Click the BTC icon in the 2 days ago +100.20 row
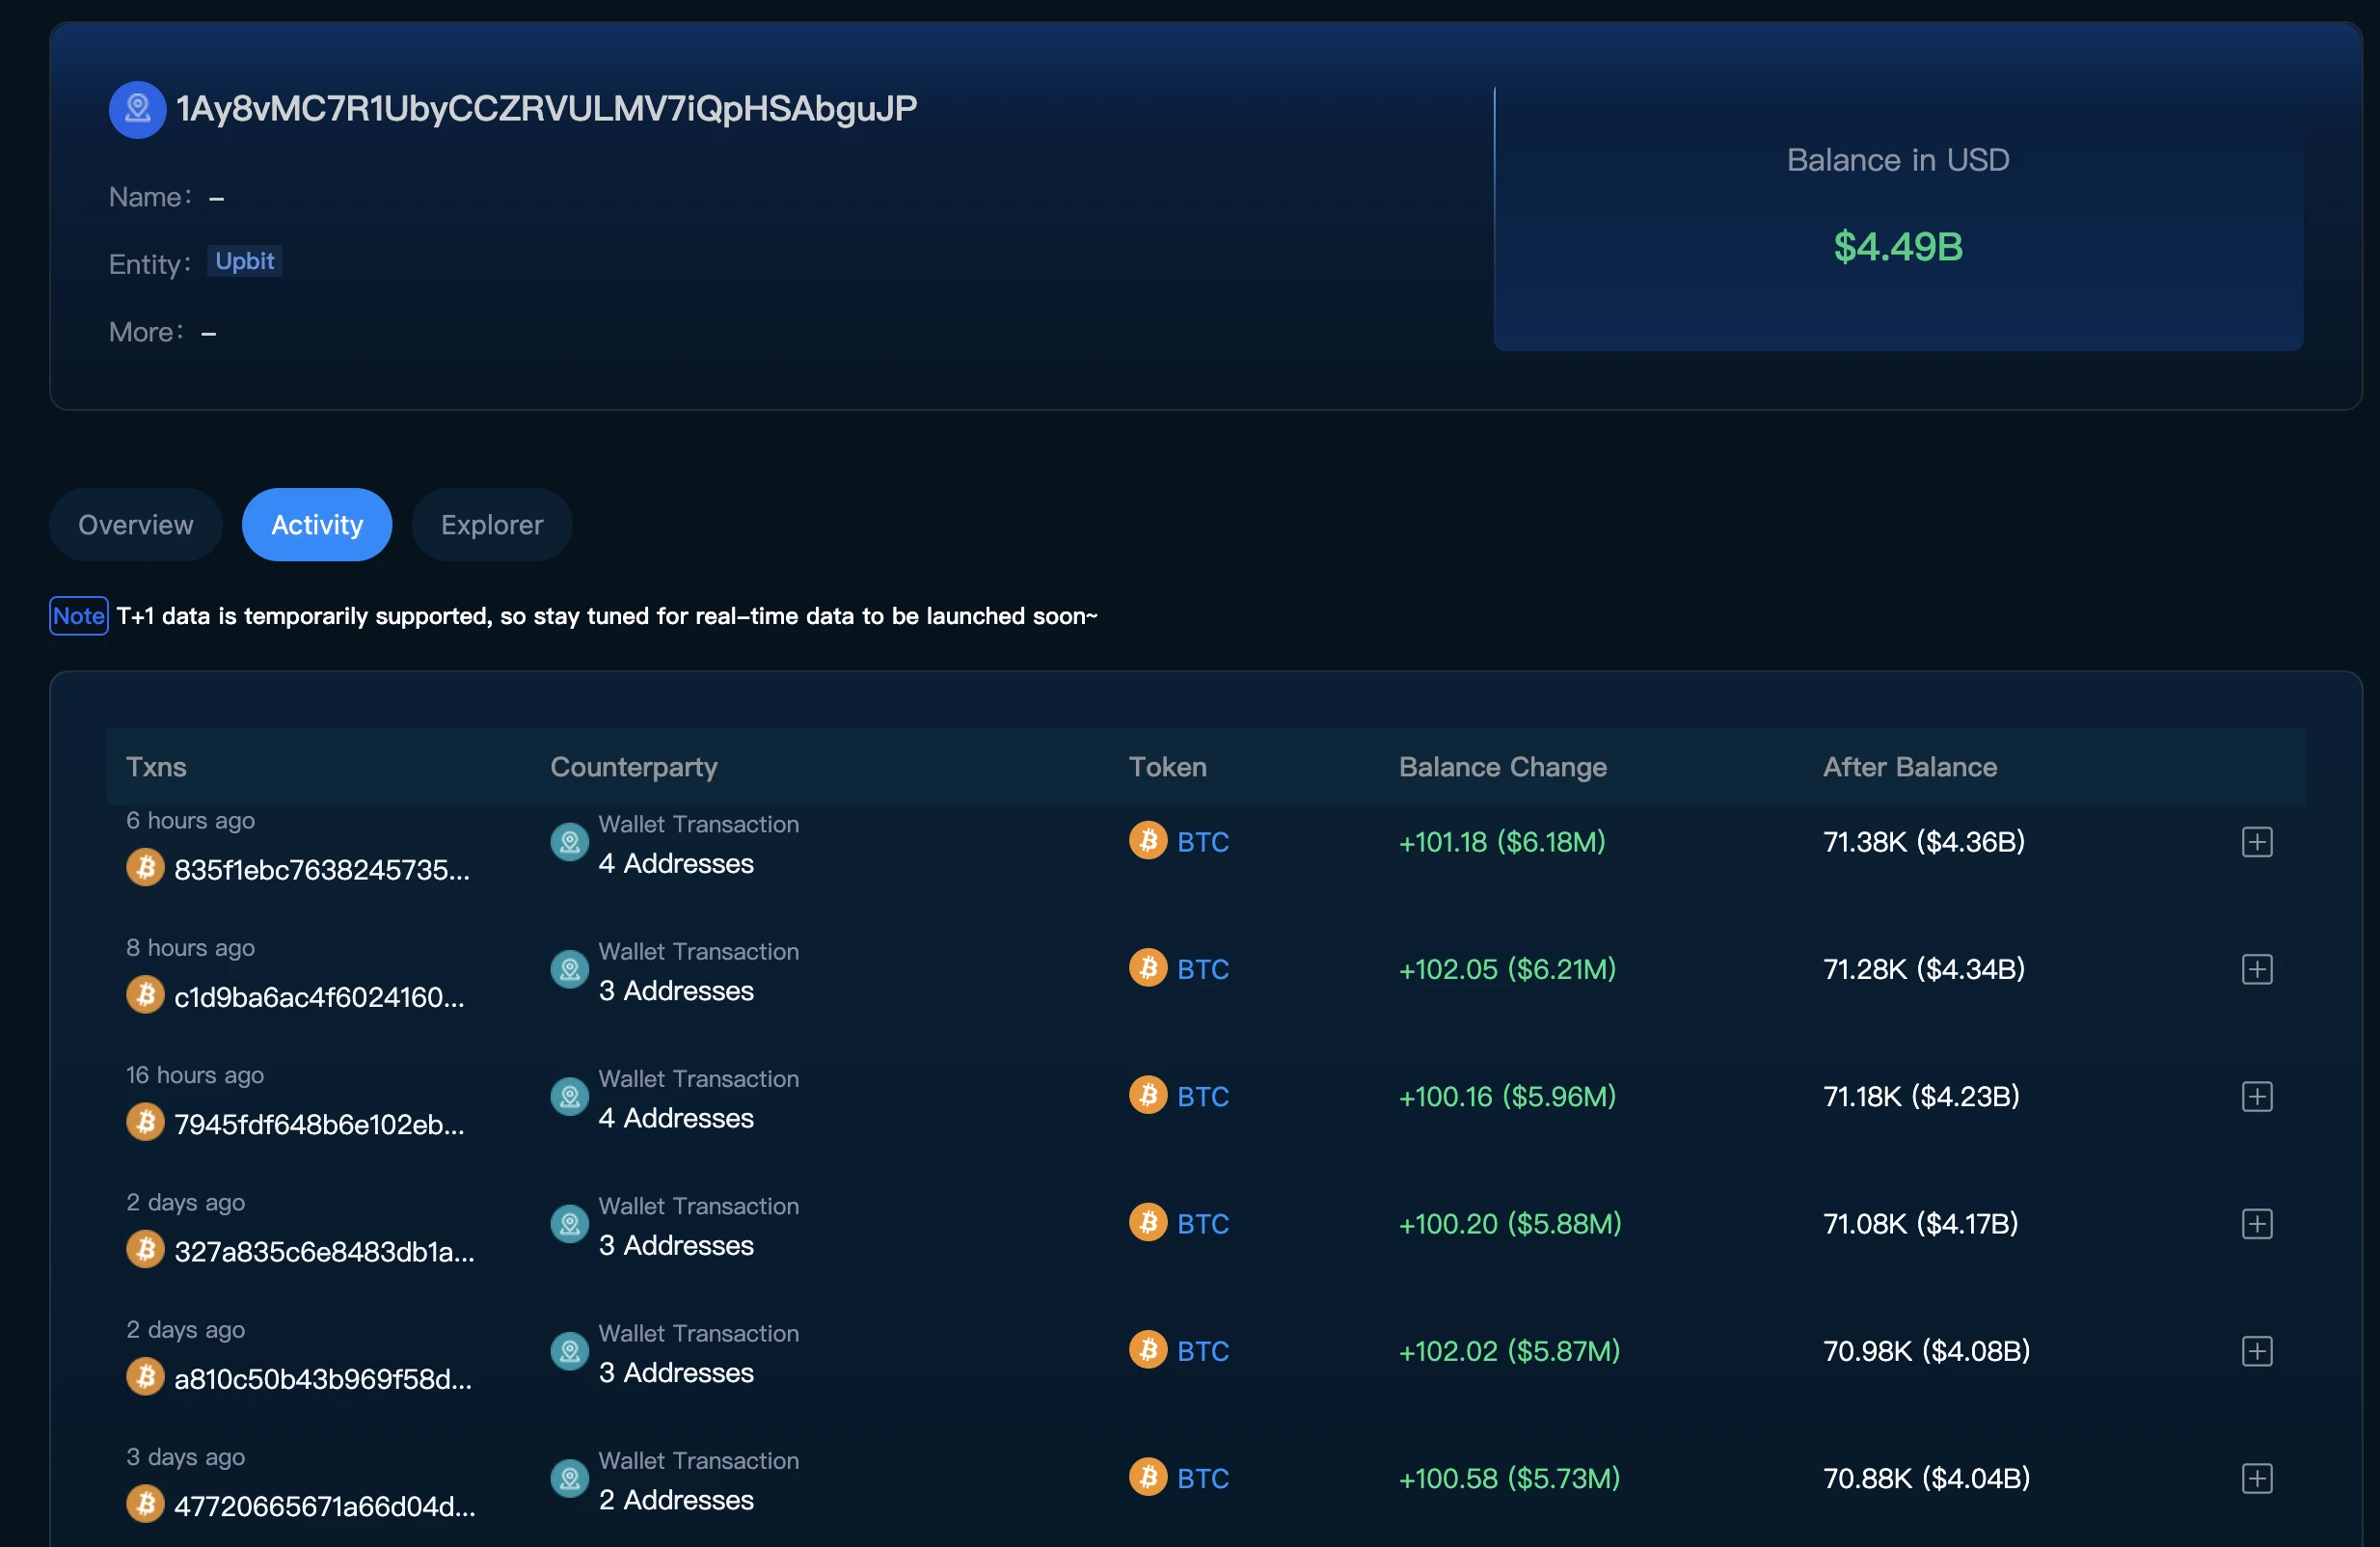The height and width of the screenshot is (1547, 2380). [x=1148, y=1223]
